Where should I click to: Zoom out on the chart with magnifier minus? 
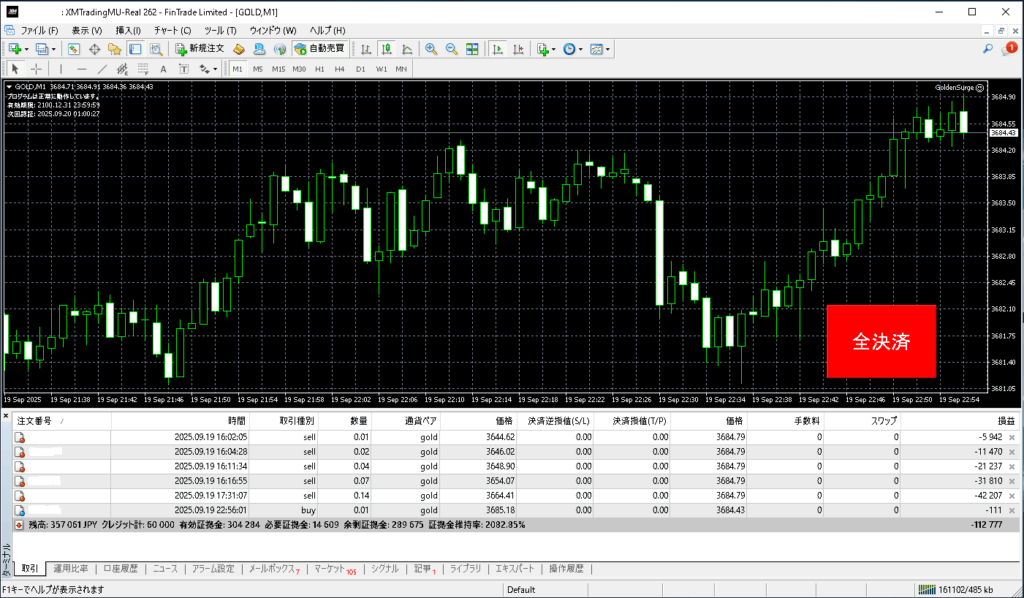click(x=451, y=48)
